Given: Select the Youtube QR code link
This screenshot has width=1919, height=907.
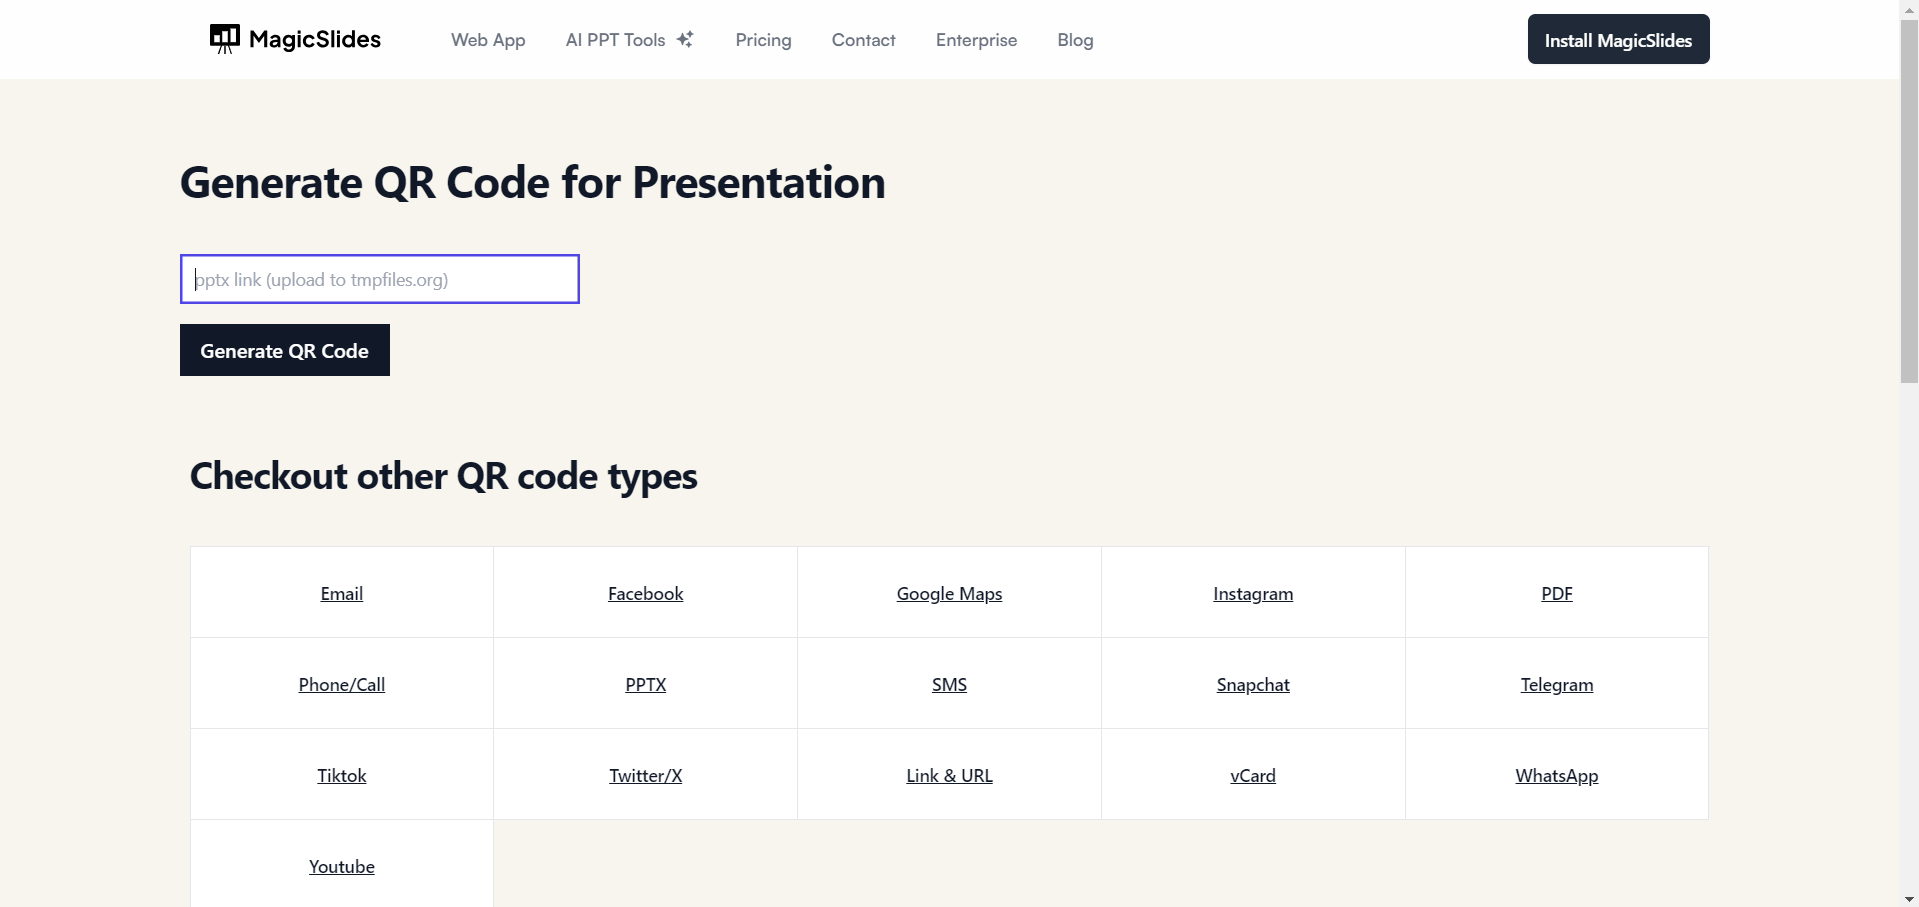Looking at the screenshot, I should coord(342,866).
